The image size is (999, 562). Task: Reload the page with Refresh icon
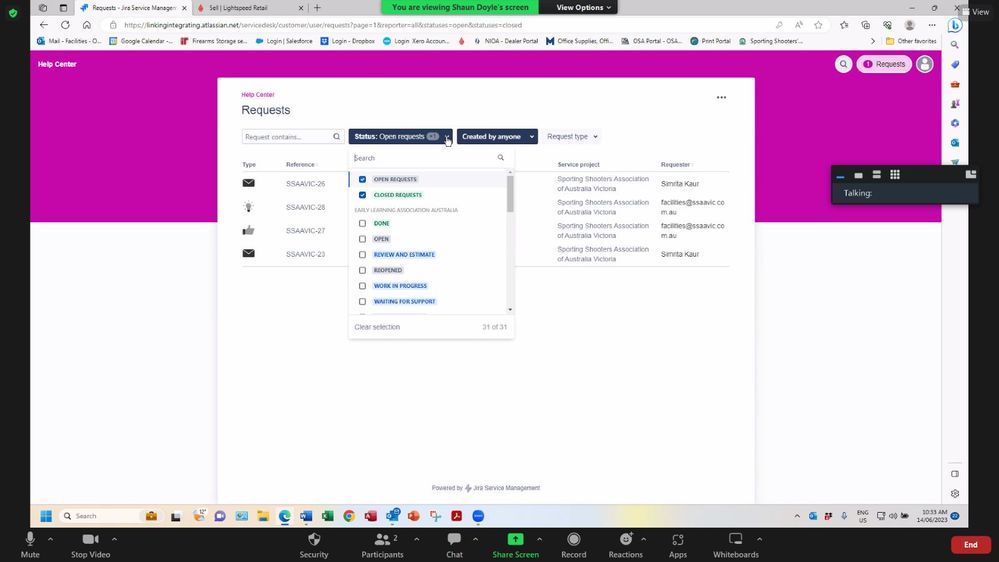pyautogui.click(x=65, y=25)
